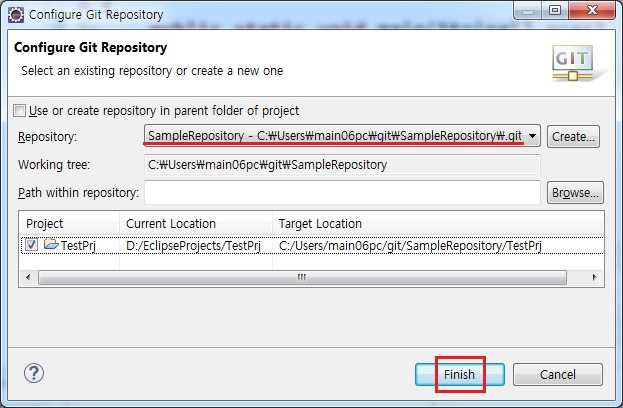Uncheck the TestPrj project checkbox
The height and width of the screenshot is (408, 623).
(31, 245)
